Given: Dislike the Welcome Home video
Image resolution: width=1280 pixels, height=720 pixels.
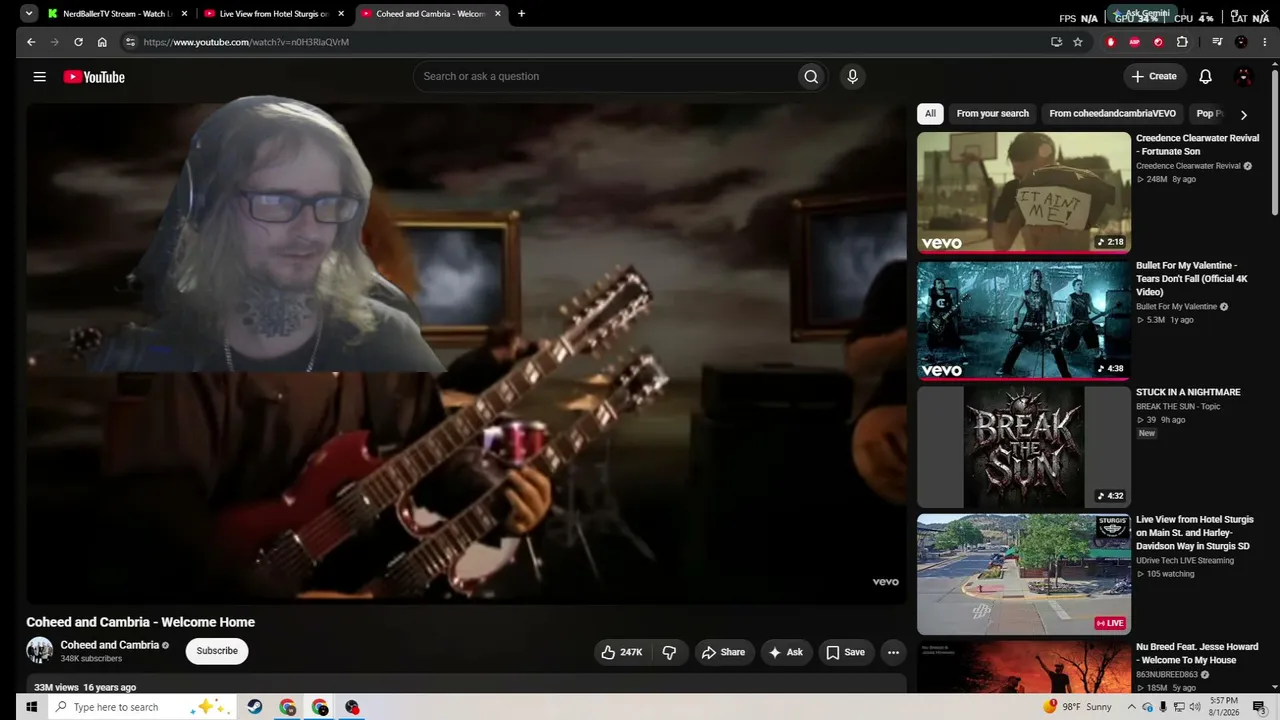Looking at the screenshot, I should [669, 652].
